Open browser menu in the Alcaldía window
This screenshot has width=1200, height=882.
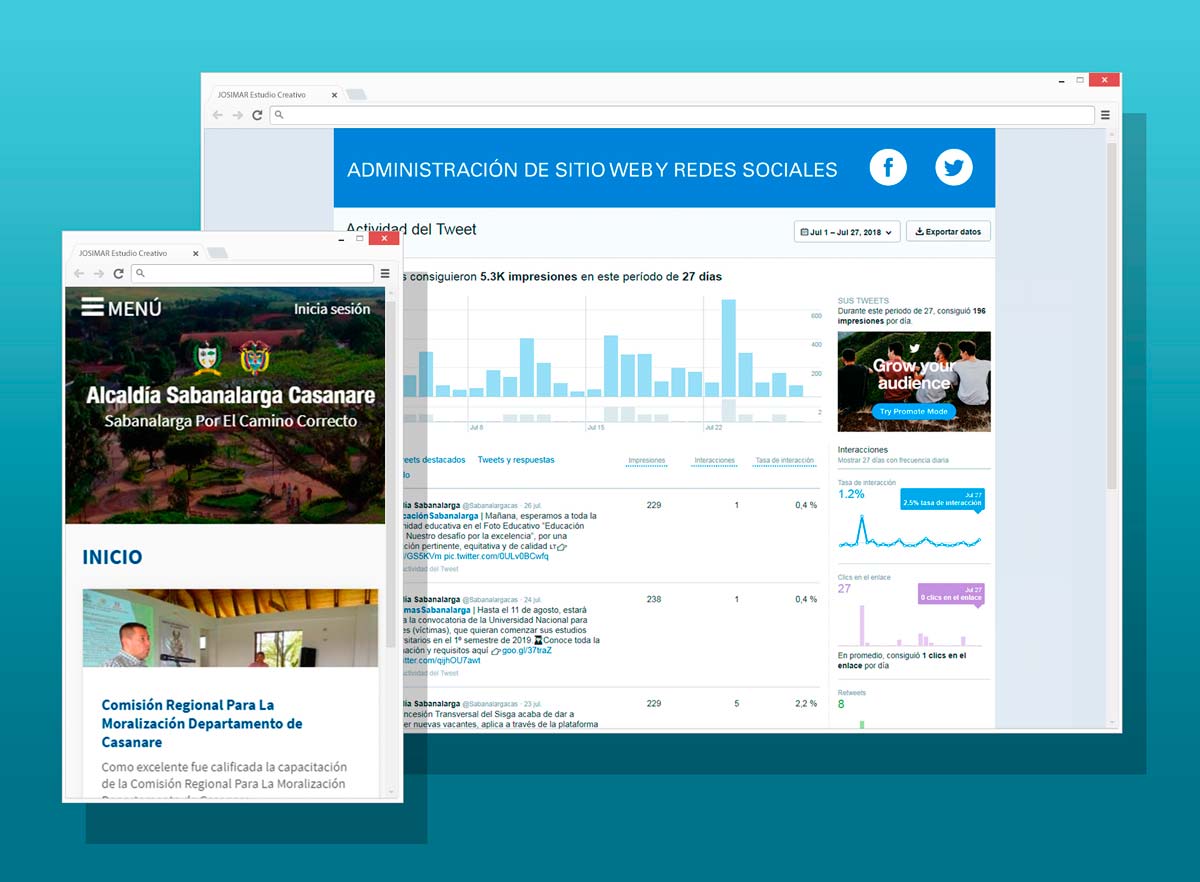(385, 273)
